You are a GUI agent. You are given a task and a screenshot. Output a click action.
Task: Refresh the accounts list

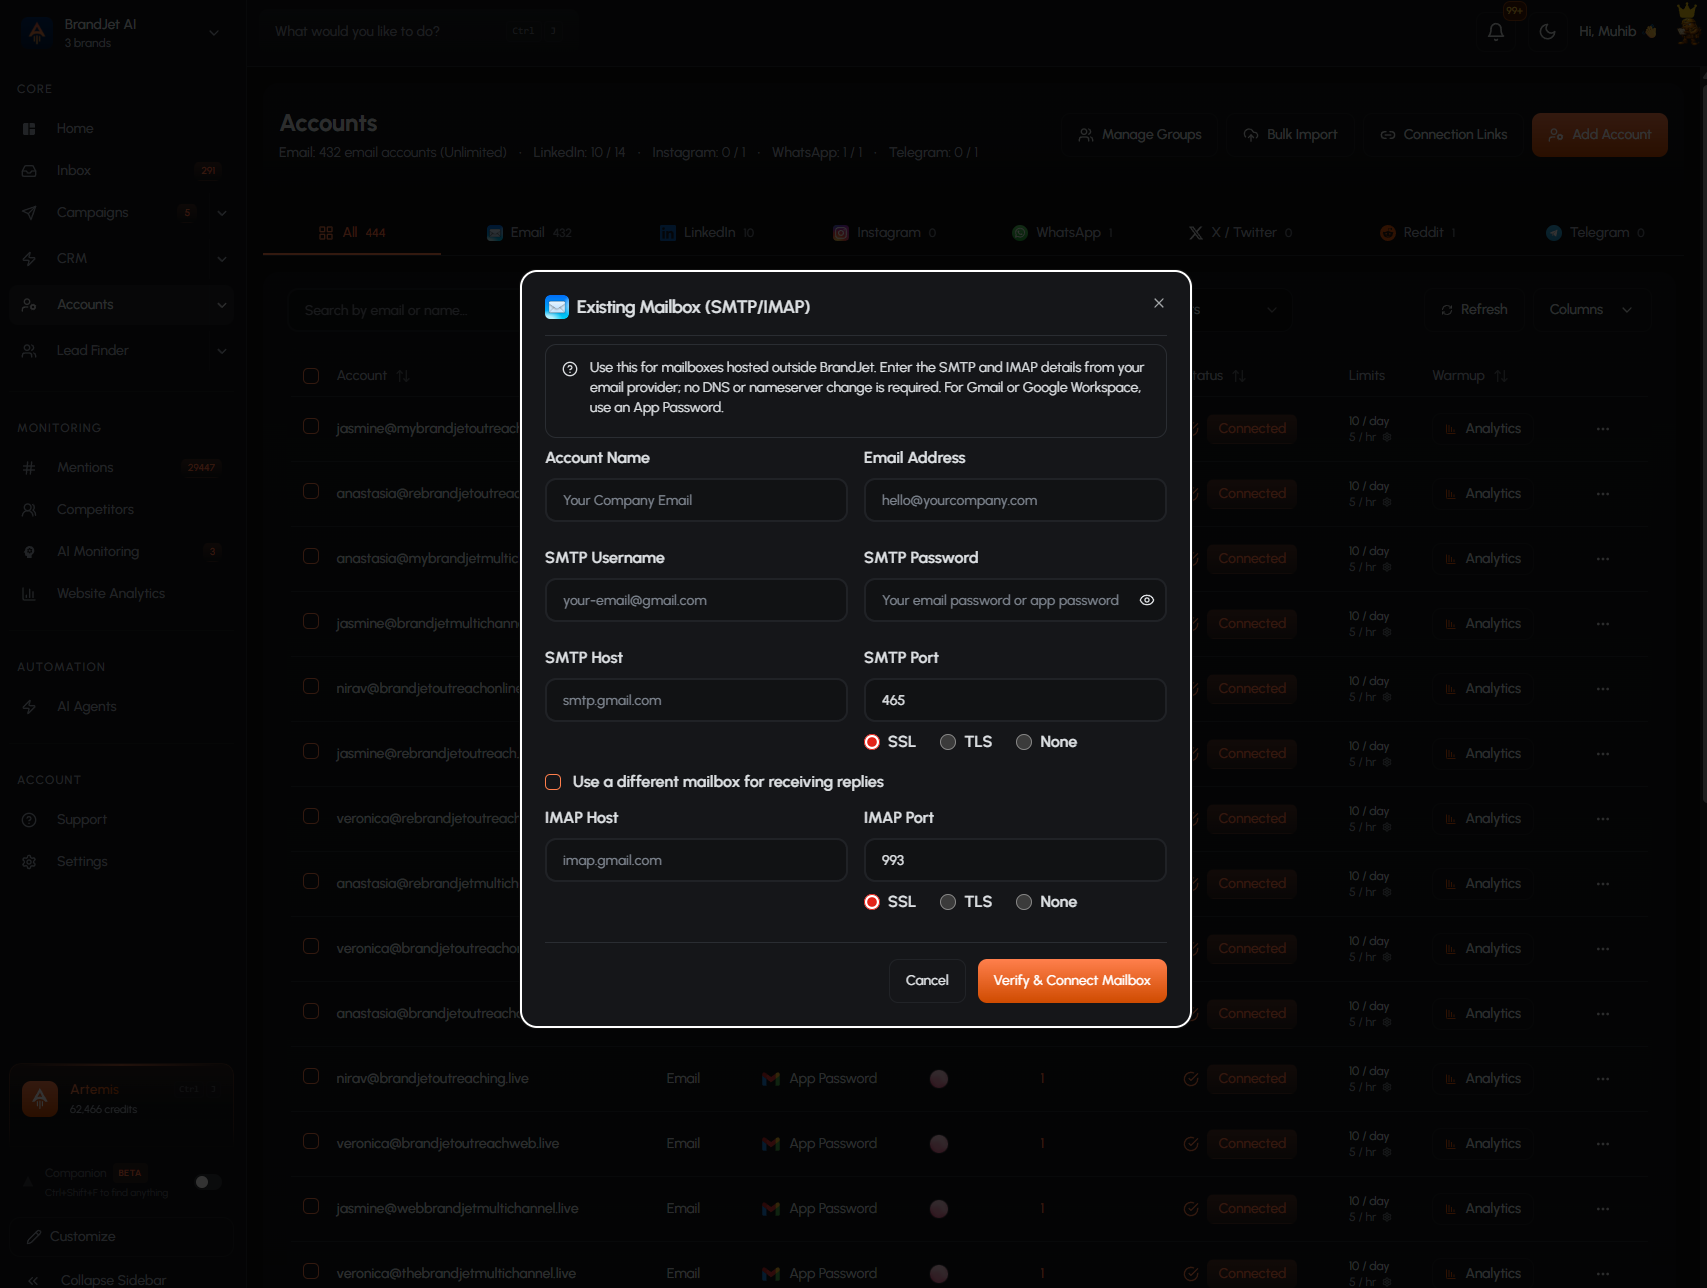[x=1474, y=310]
